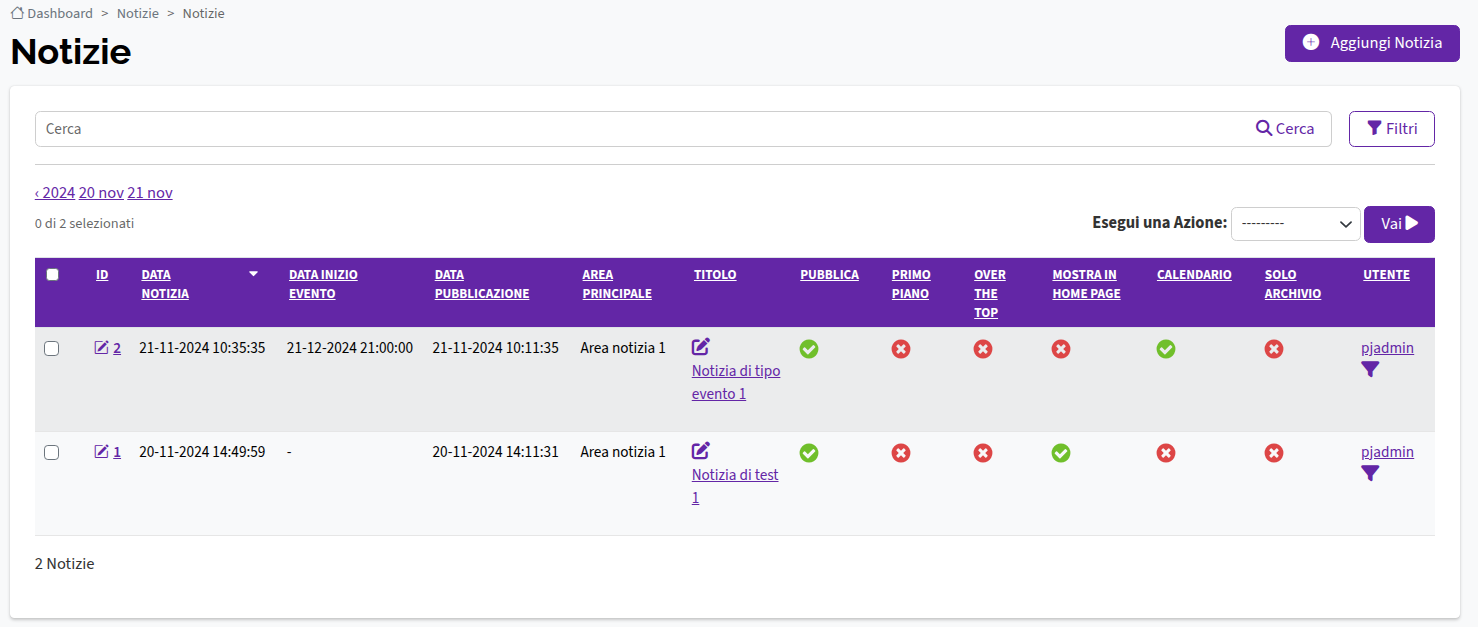Sort by the Utente column header
This screenshot has width=1478, height=627.
coord(1386,275)
